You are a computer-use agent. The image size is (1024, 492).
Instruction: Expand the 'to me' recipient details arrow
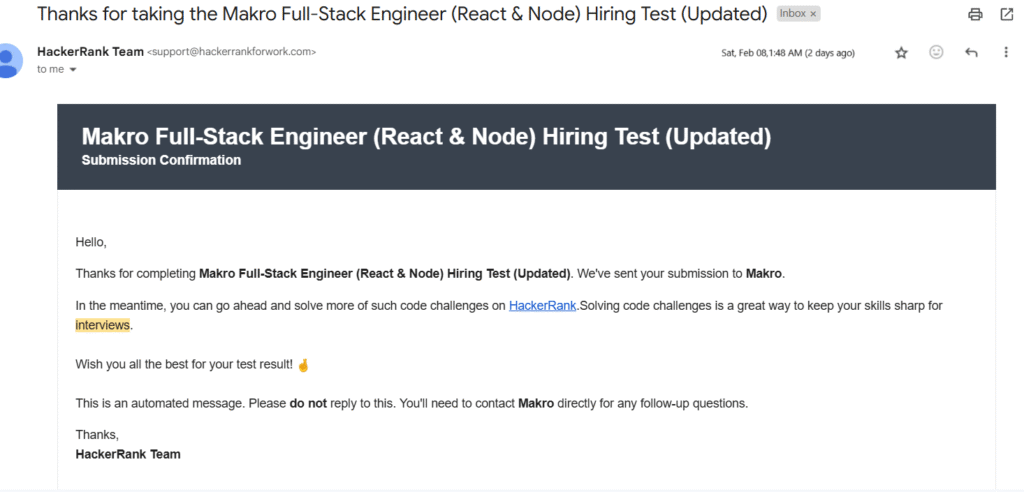(x=72, y=70)
